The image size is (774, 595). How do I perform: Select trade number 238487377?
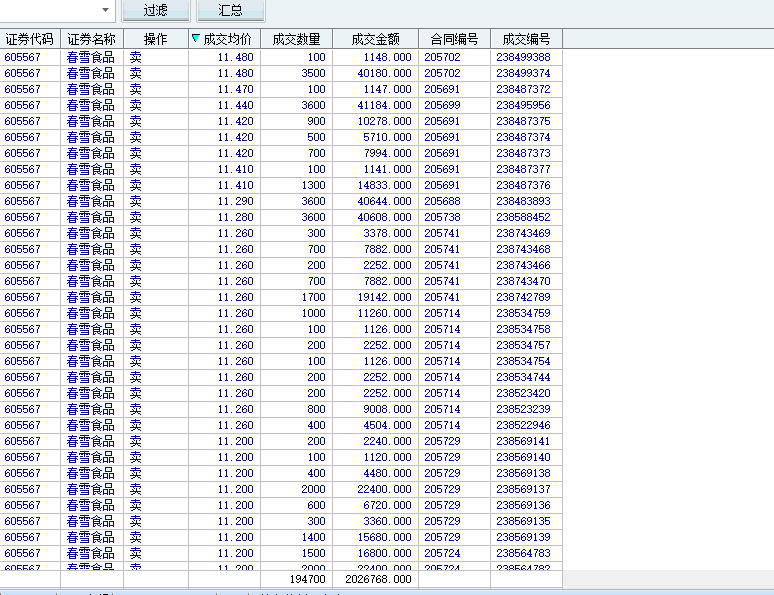click(523, 169)
